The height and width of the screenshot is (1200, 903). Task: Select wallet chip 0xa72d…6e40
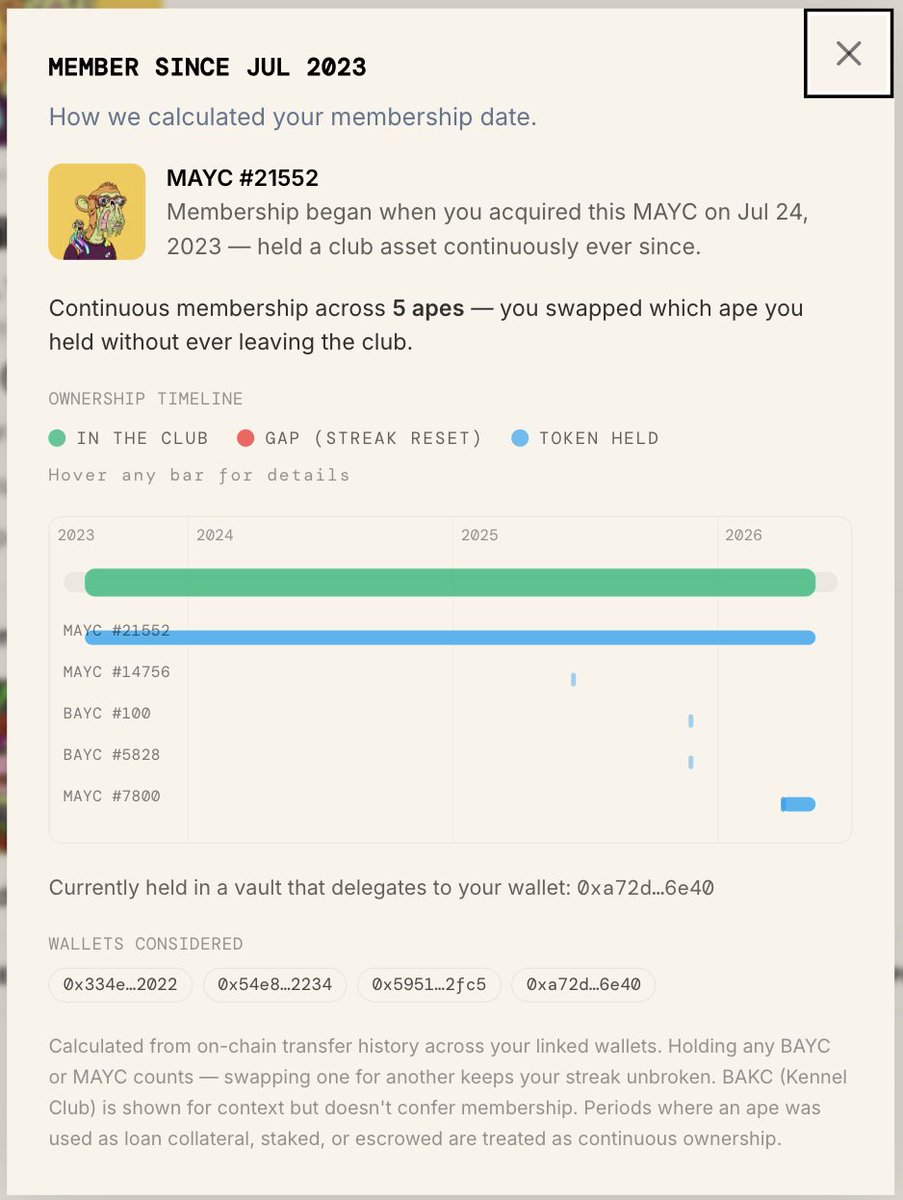(x=583, y=985)
